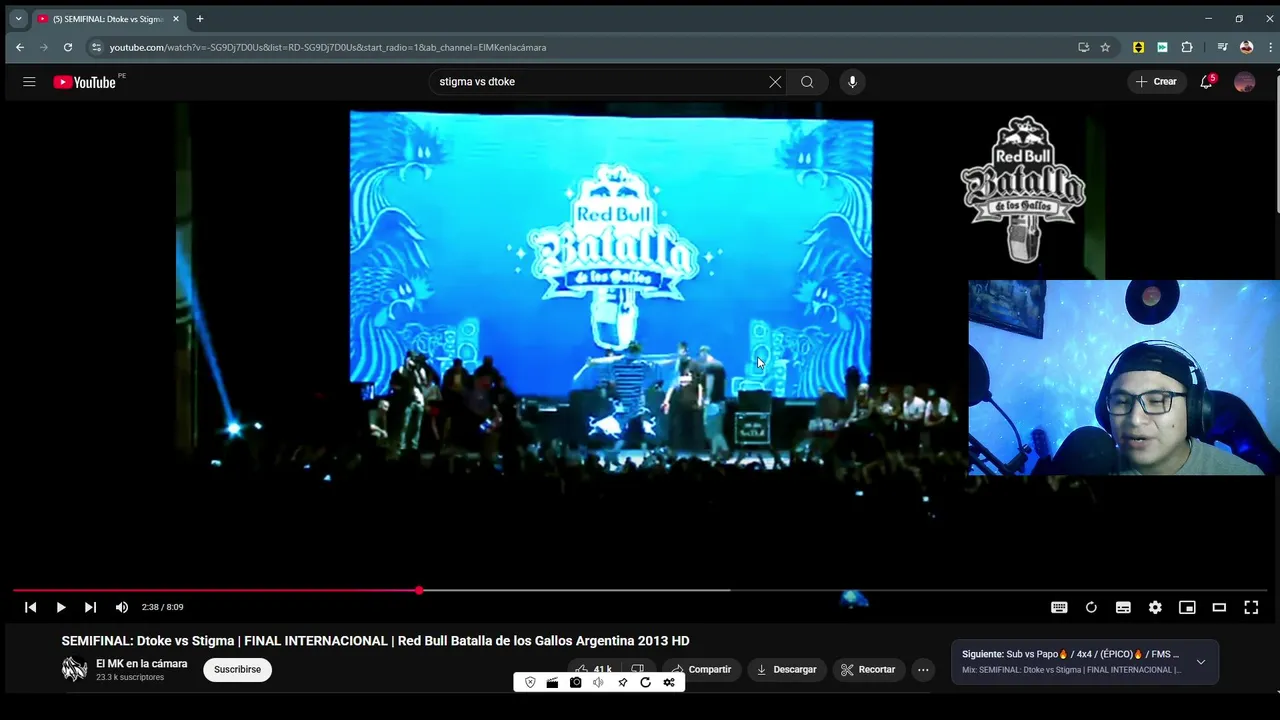Click the reload icon in floating toolbar
The width and height of the screenshot is (1280, 720).
[645, 683]
